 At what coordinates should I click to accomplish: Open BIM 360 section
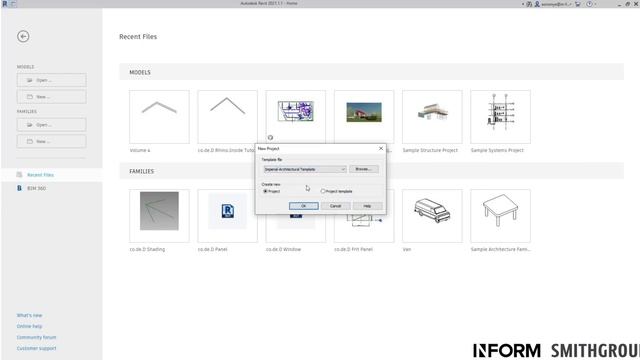(36, 188)
